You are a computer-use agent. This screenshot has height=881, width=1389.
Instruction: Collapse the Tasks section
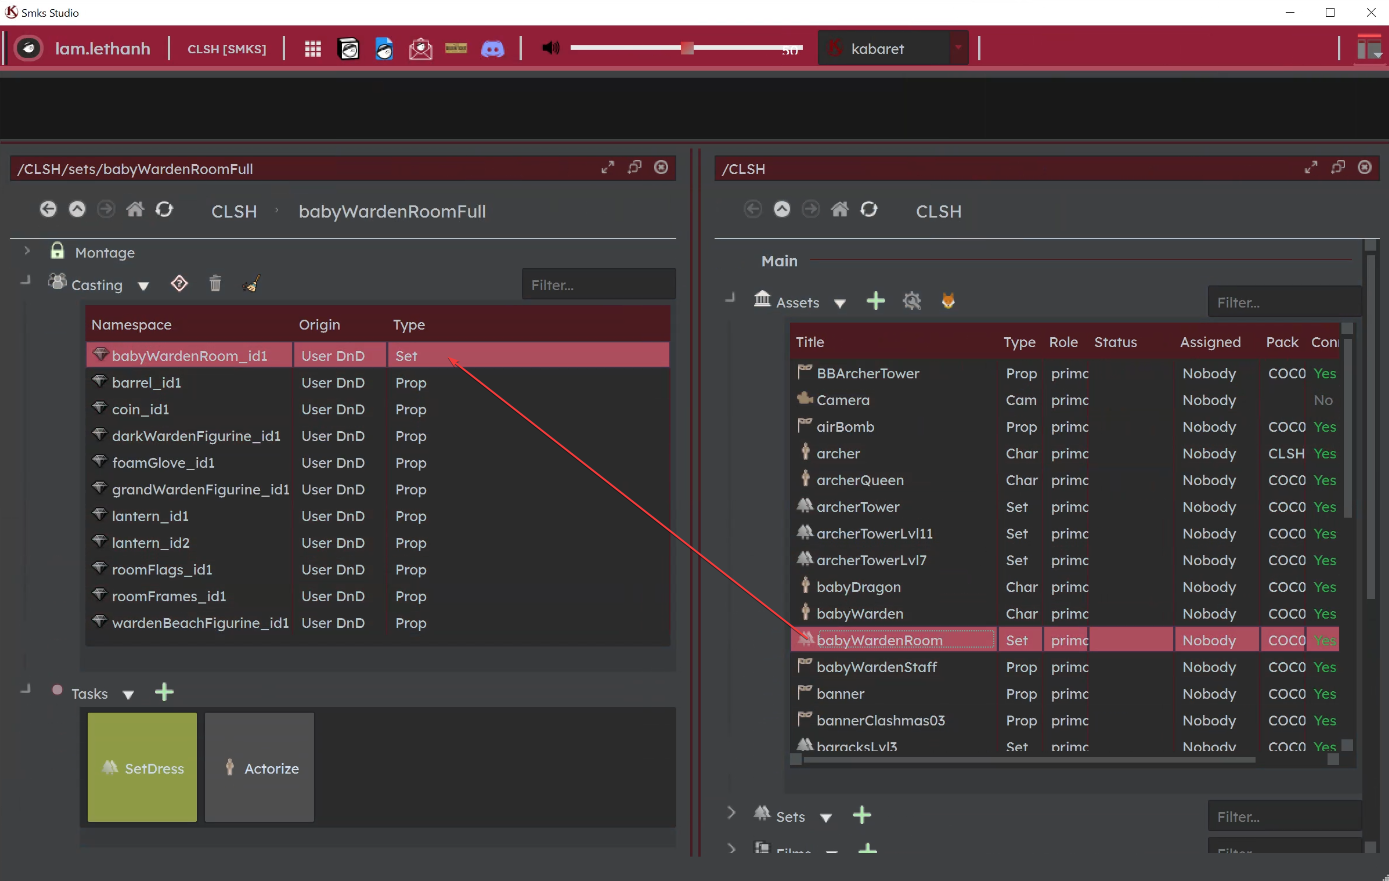[27, 690]
